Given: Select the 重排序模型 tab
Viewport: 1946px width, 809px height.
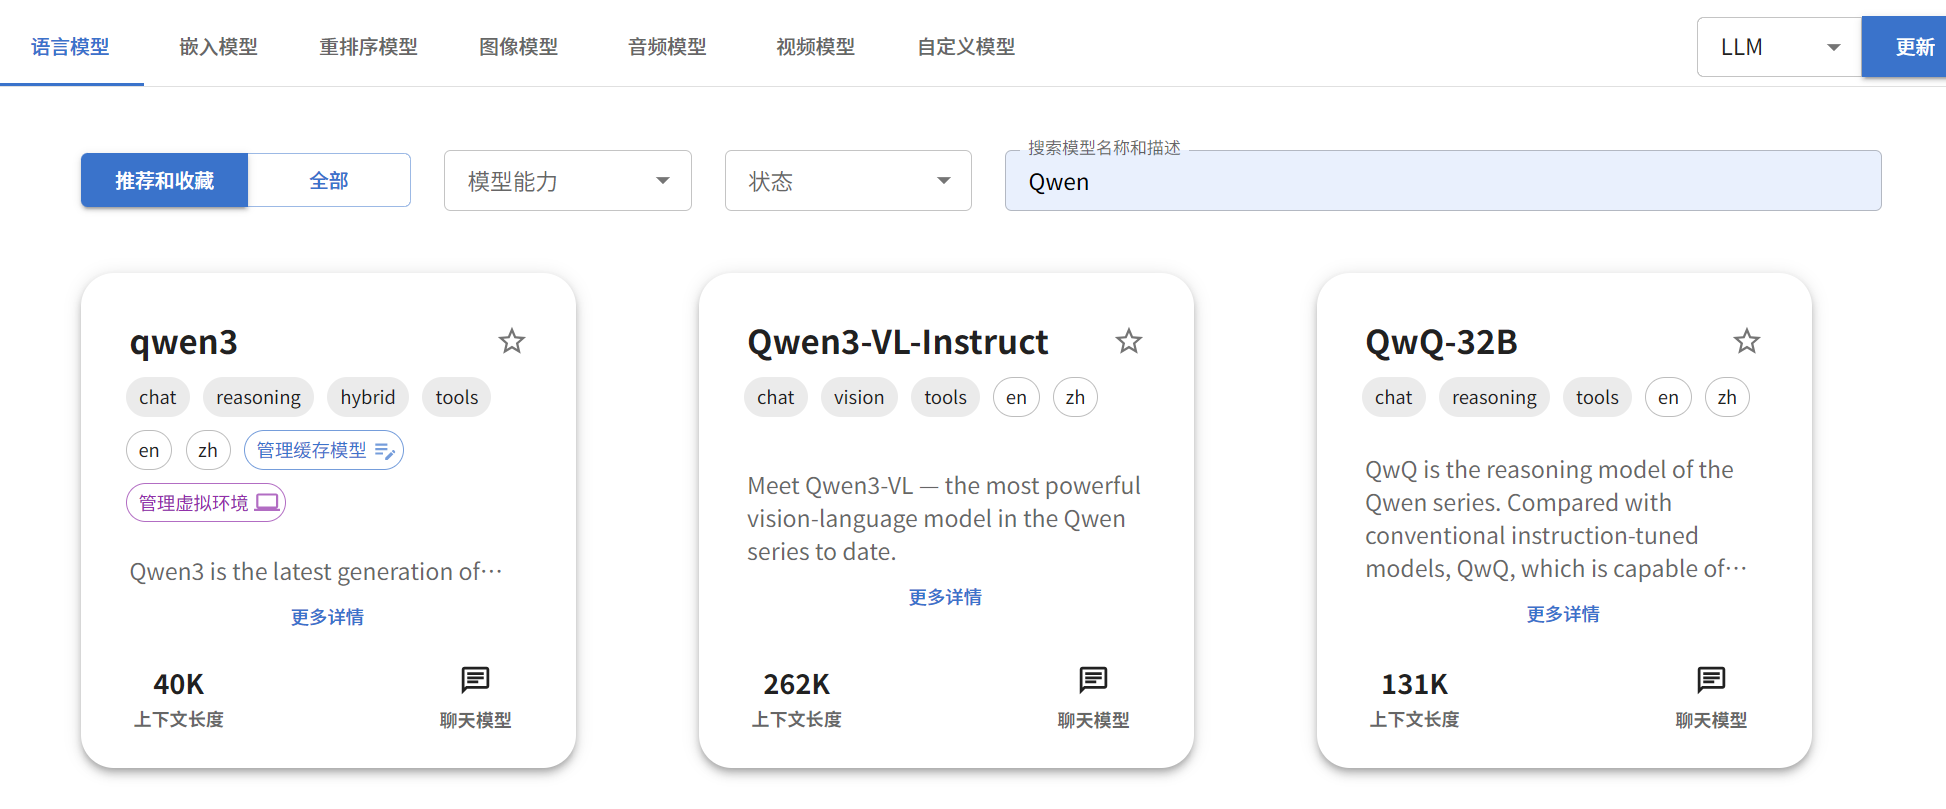Looking at the screenshot, I should (368, 47).
